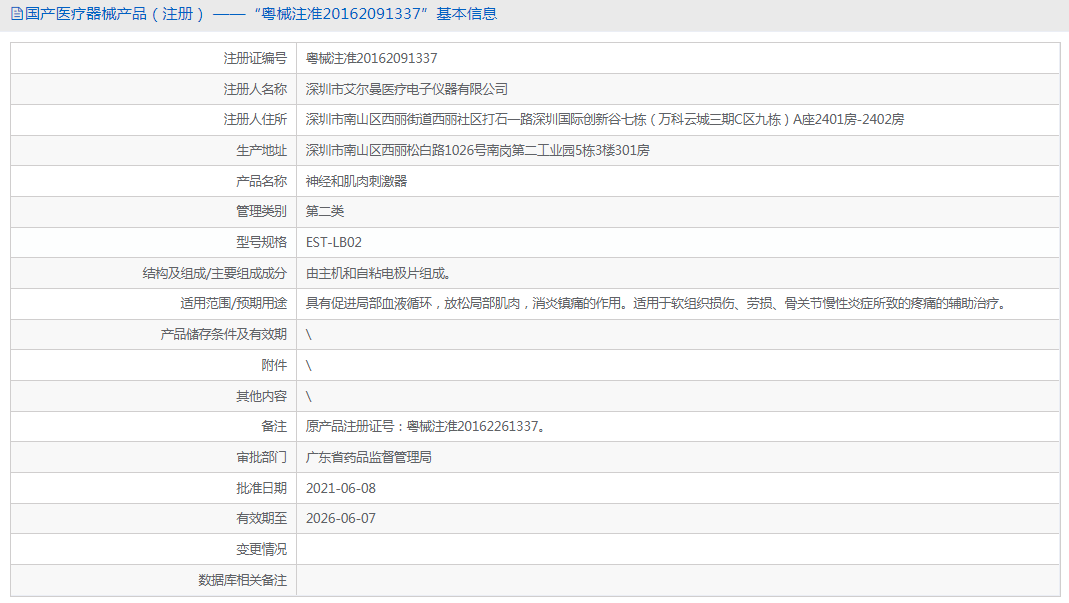1069x603 pixels.
Task: Click the 备注 original registration number text
Action: click(427, 426)
